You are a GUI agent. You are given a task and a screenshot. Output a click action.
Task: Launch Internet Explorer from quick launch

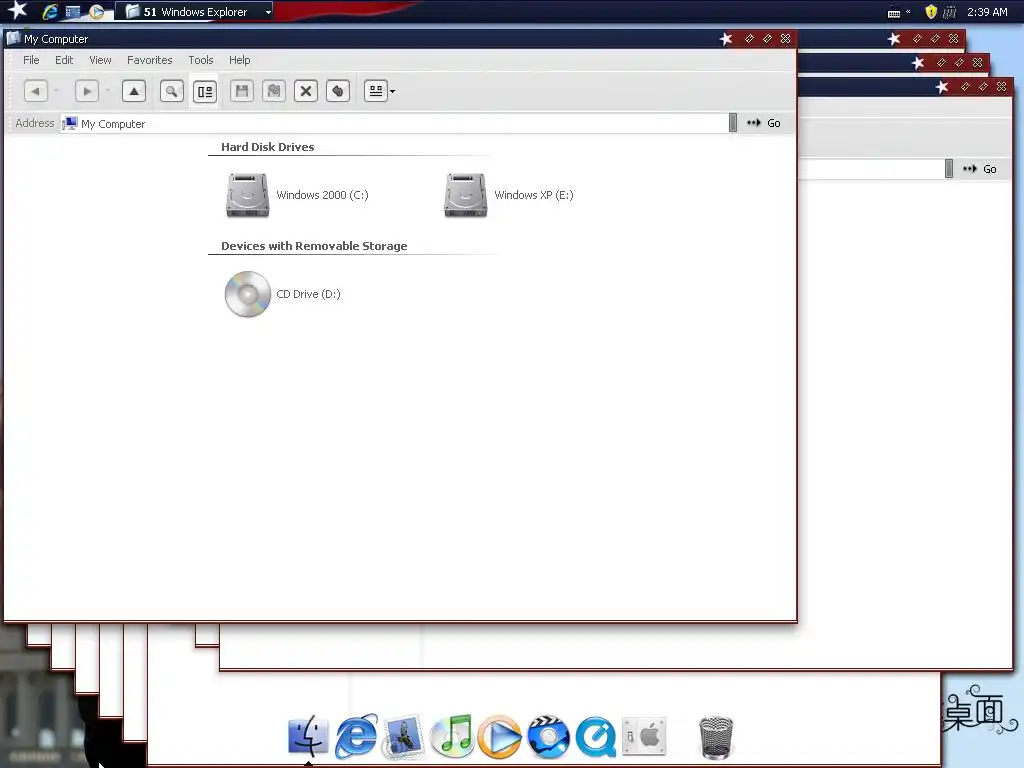pos(50,11)
